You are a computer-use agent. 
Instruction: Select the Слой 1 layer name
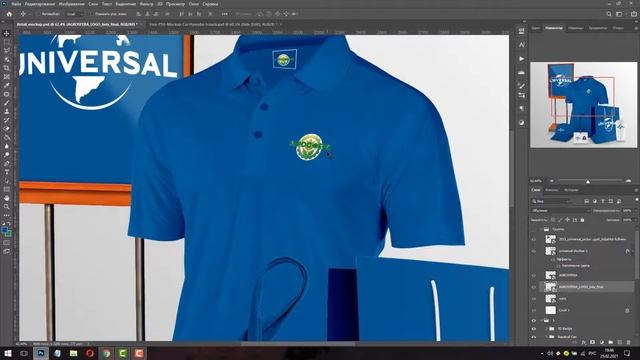coord(564,310)
